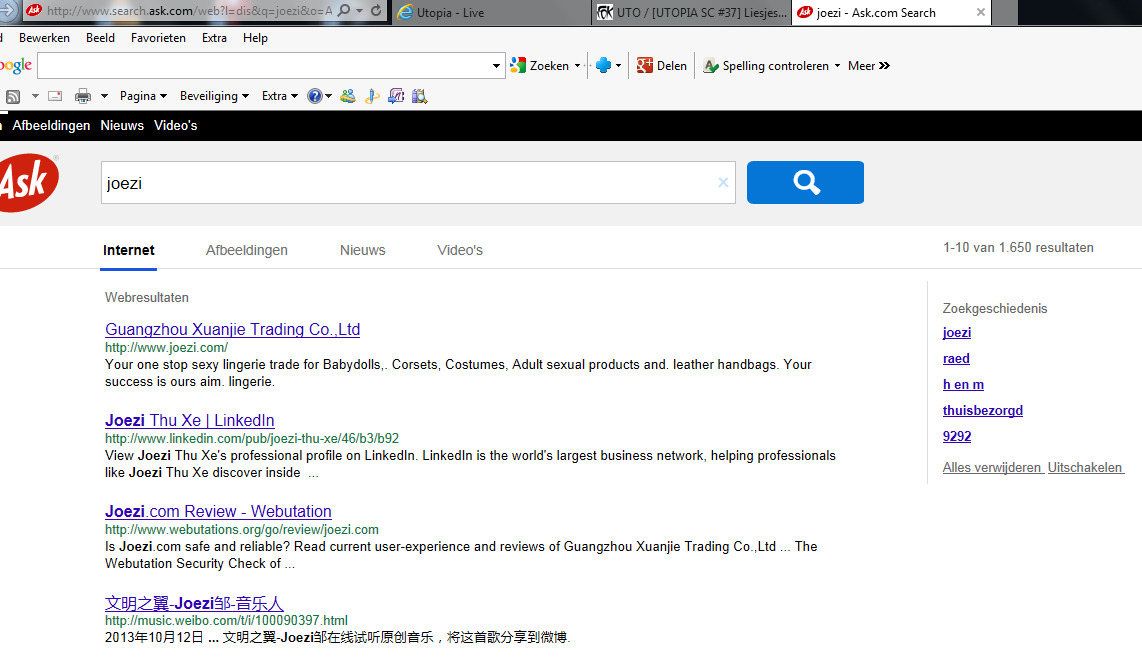The image size is (1142, 660).
Task: Click 9292 in the search history
Action: (x=956, y=436)
